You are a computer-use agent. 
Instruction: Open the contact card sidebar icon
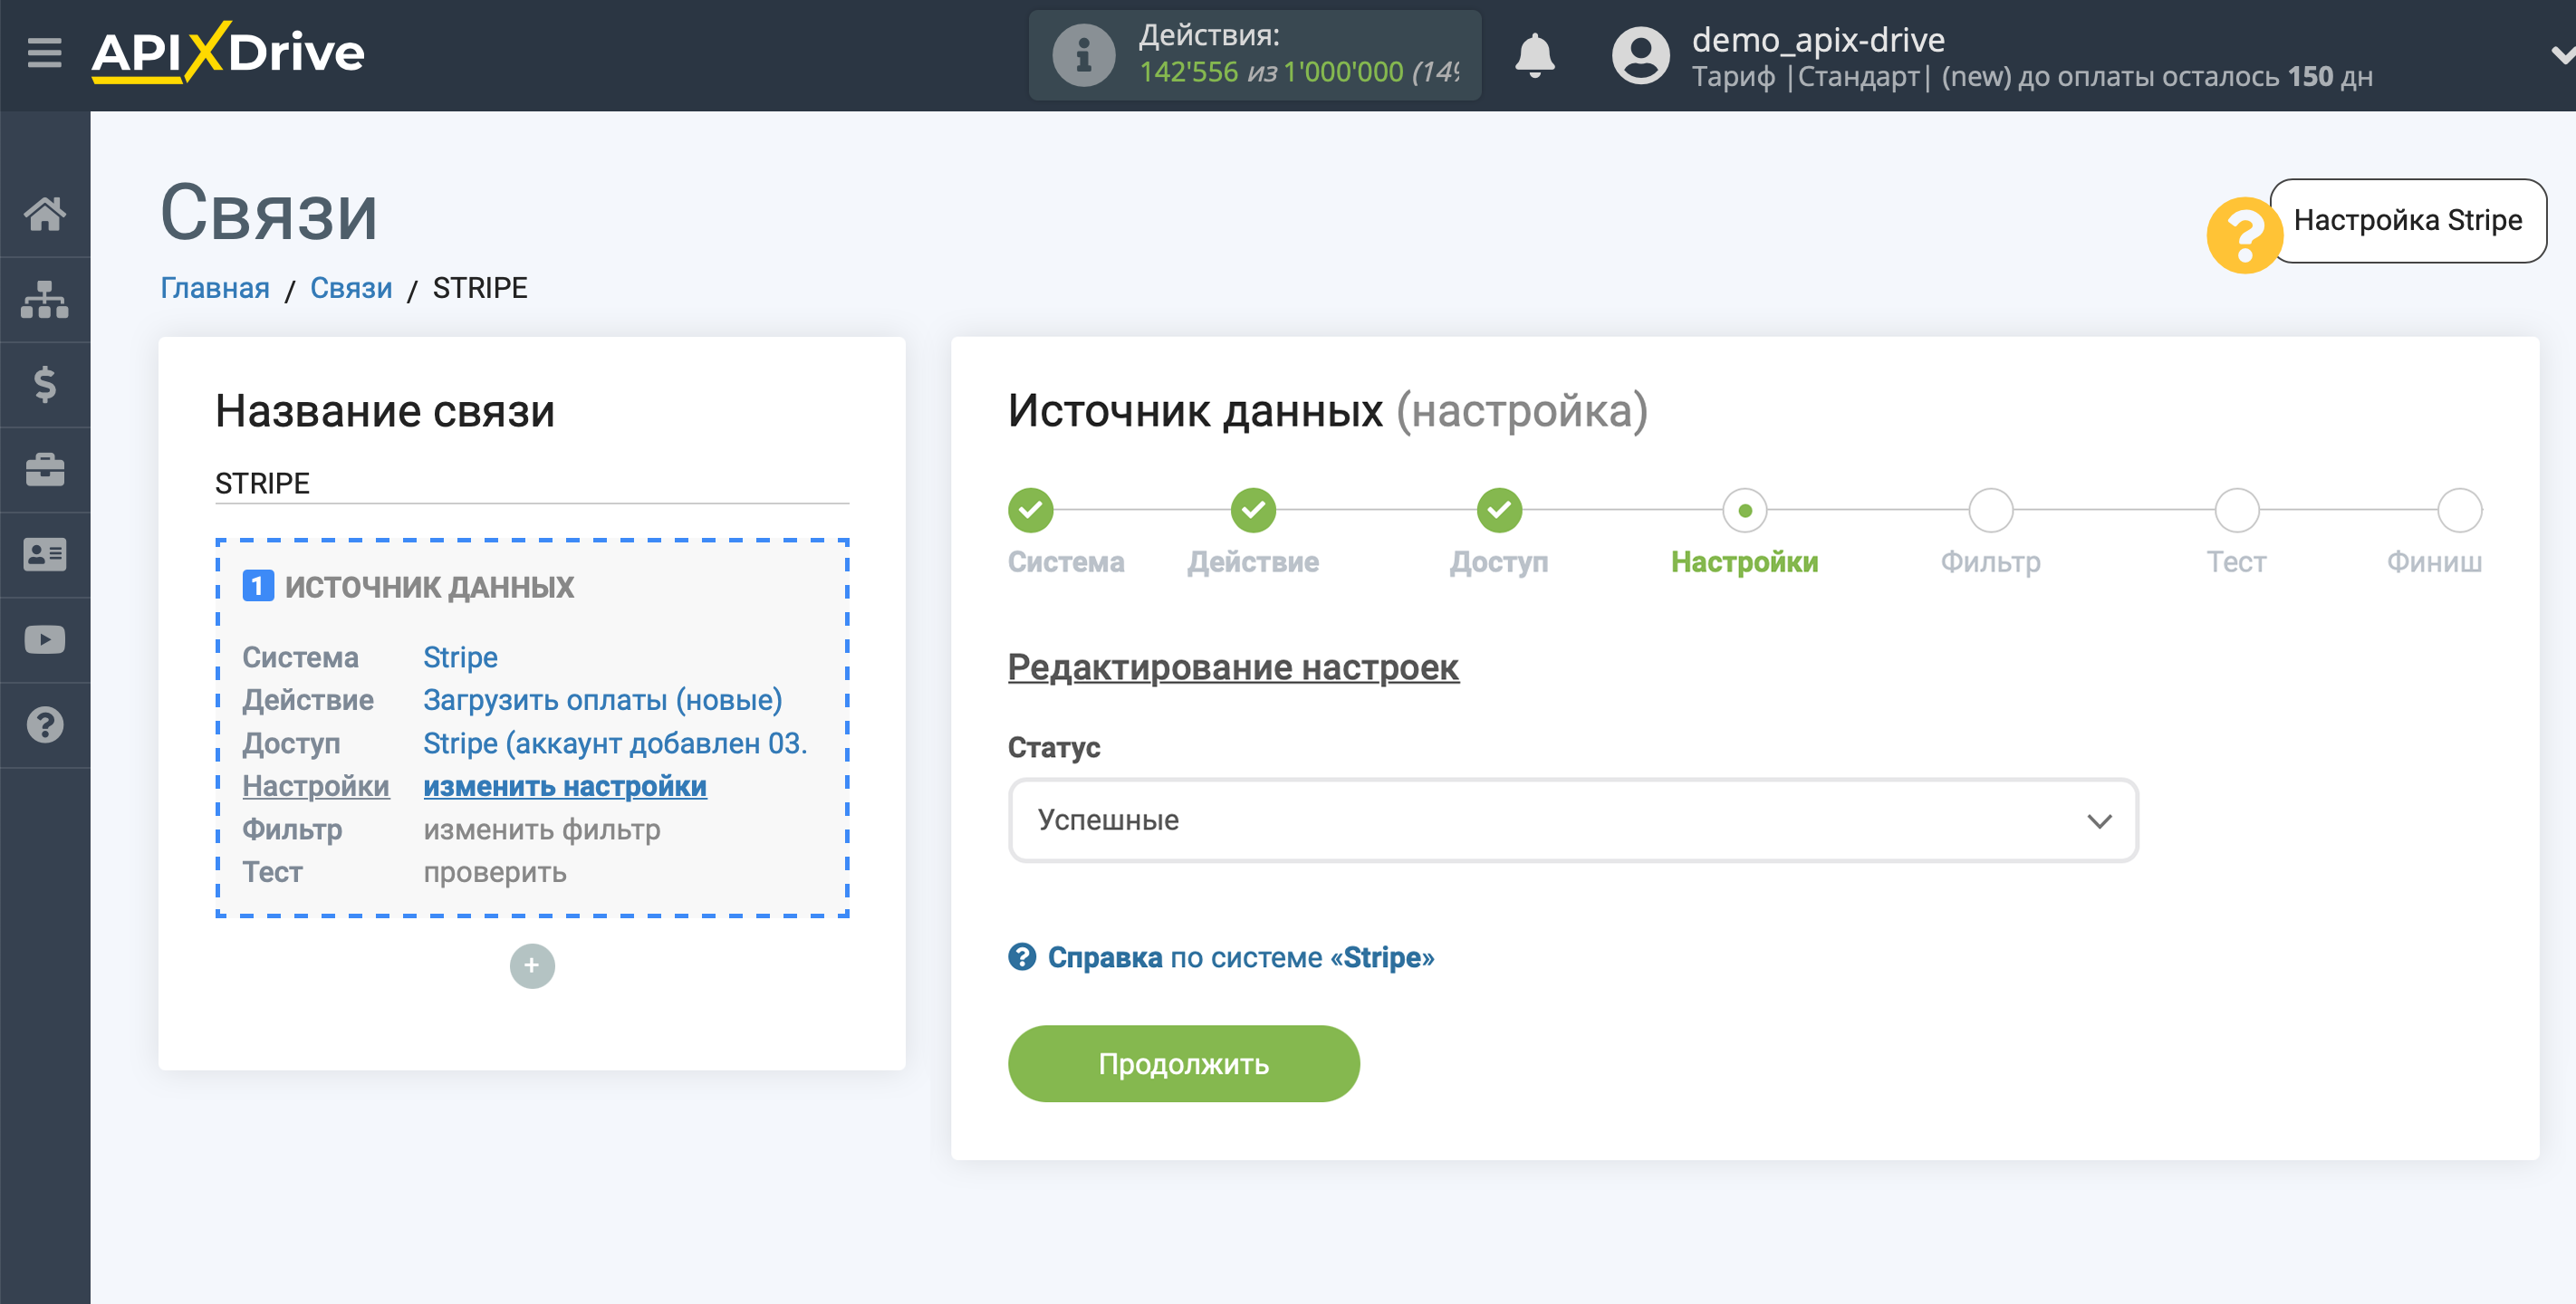tap(45, 554)
